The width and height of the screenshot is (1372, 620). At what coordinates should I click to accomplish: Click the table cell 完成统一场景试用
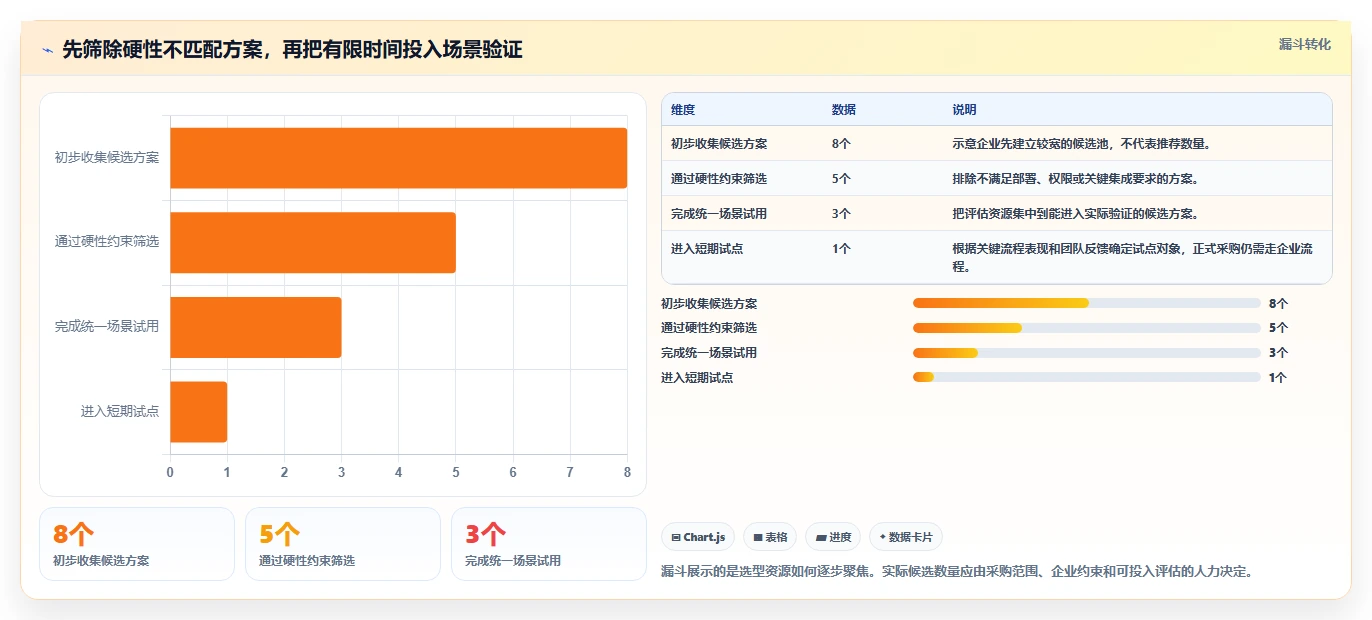pyautogui.click(x=719, y=214)
